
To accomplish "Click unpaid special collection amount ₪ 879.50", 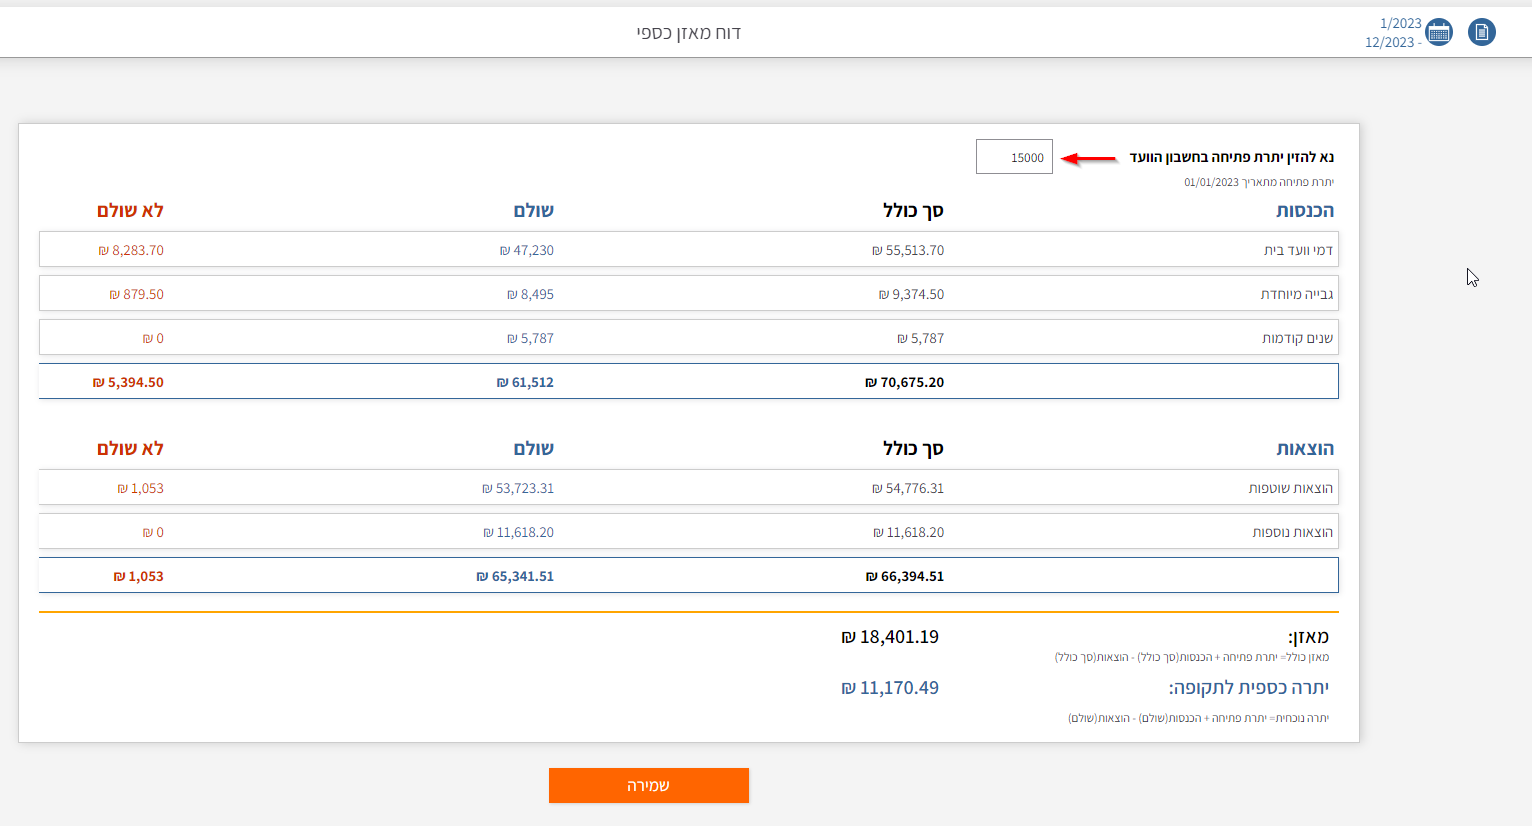I will (x=136, y=294).
